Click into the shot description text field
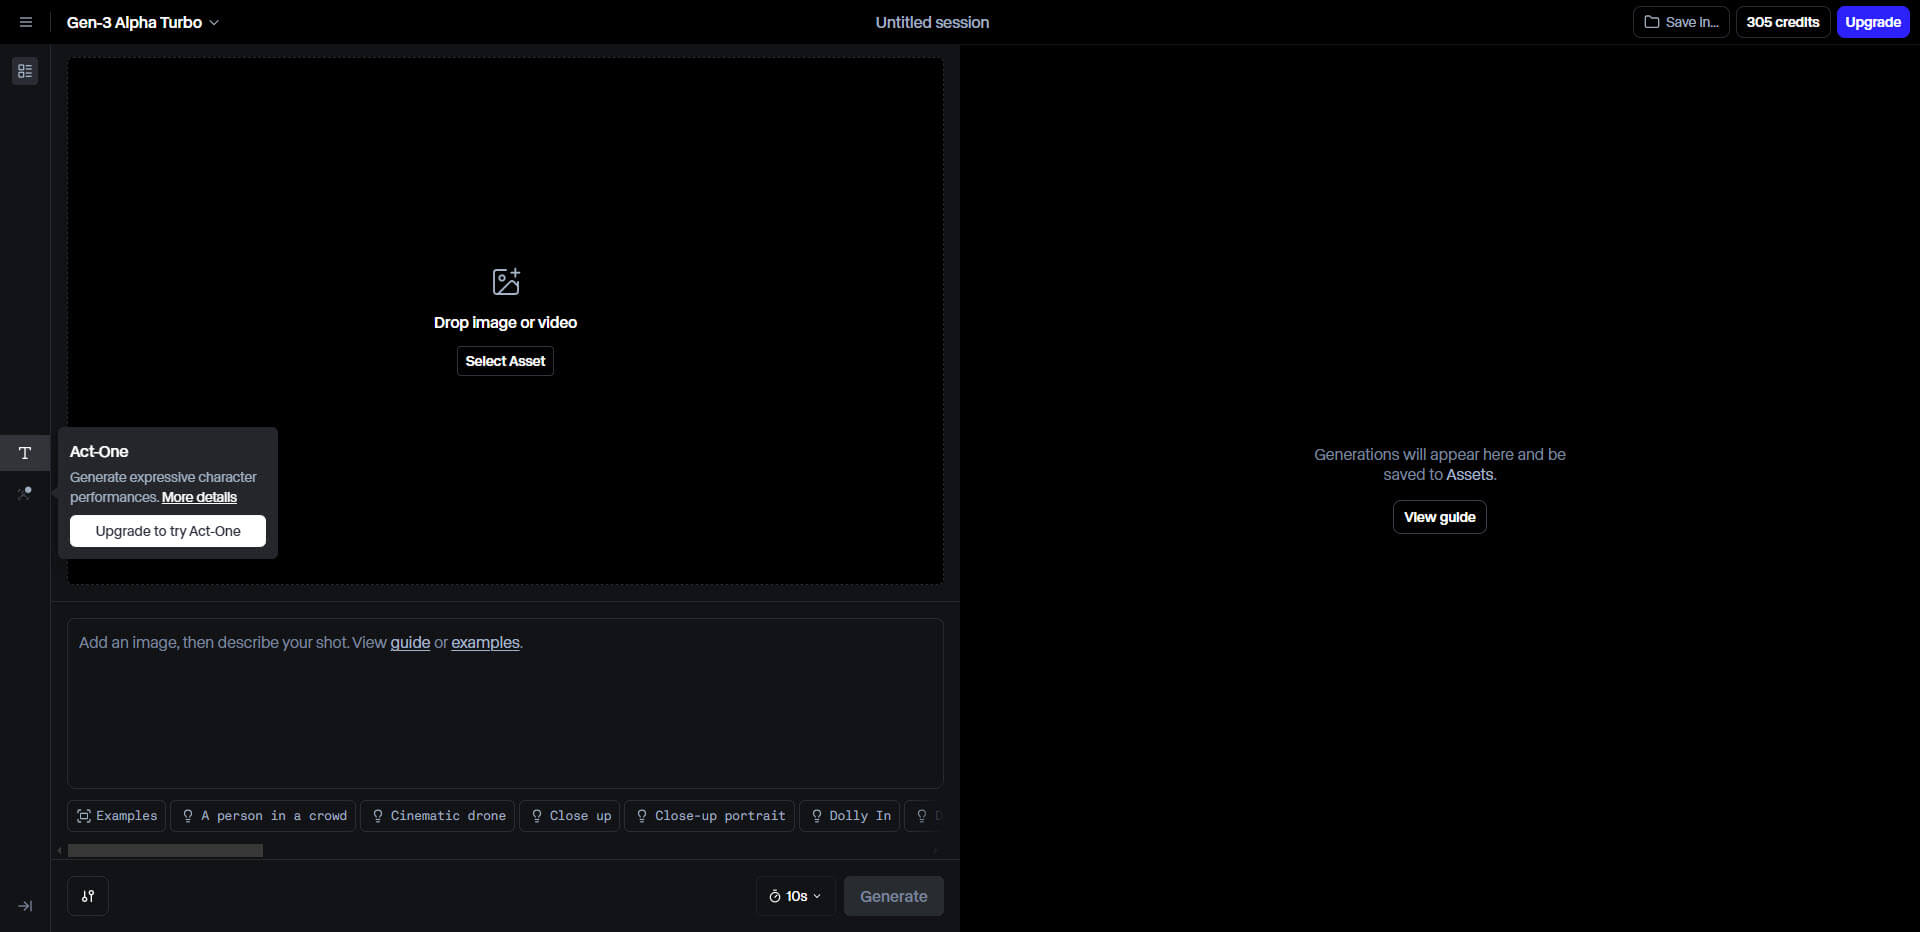 pos(505,710)
